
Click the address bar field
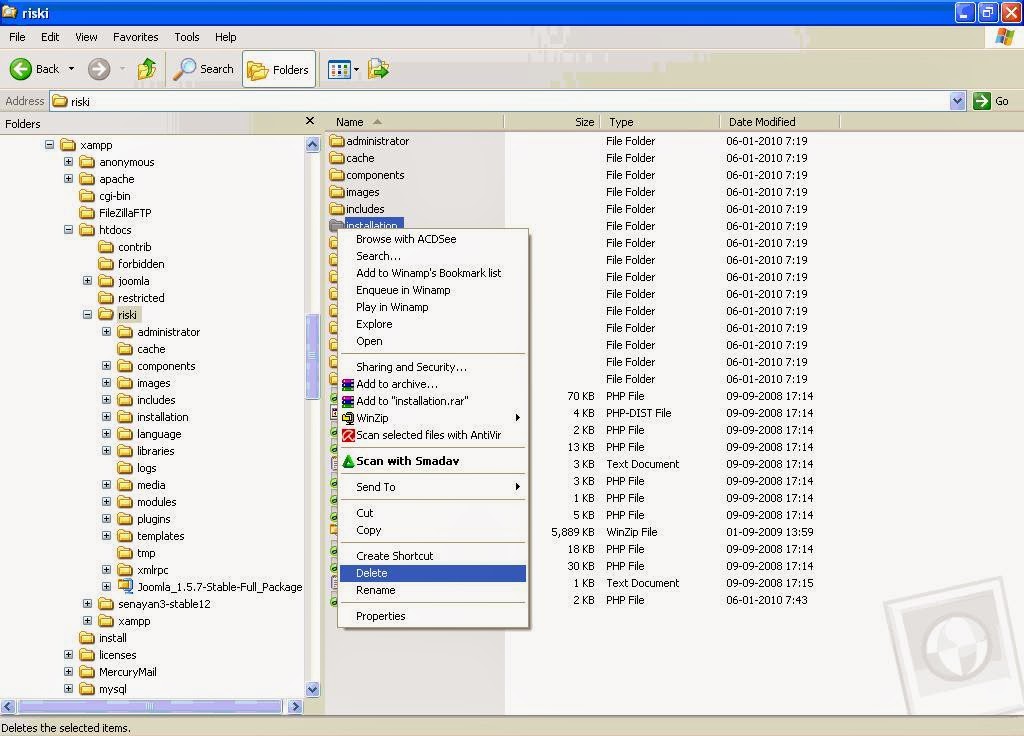tap(500, 101)
